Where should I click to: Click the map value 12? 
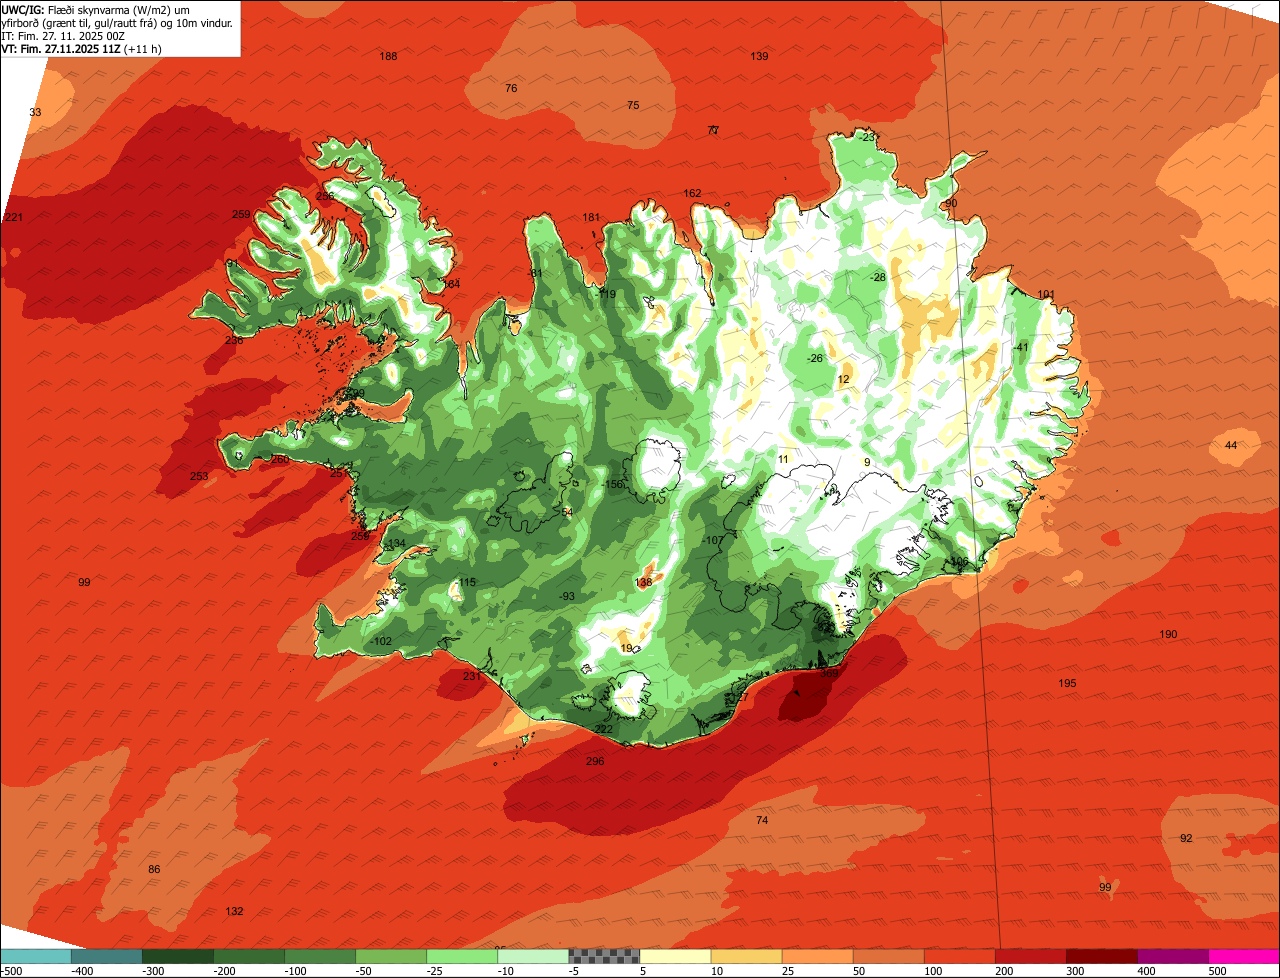coord(843,379)
